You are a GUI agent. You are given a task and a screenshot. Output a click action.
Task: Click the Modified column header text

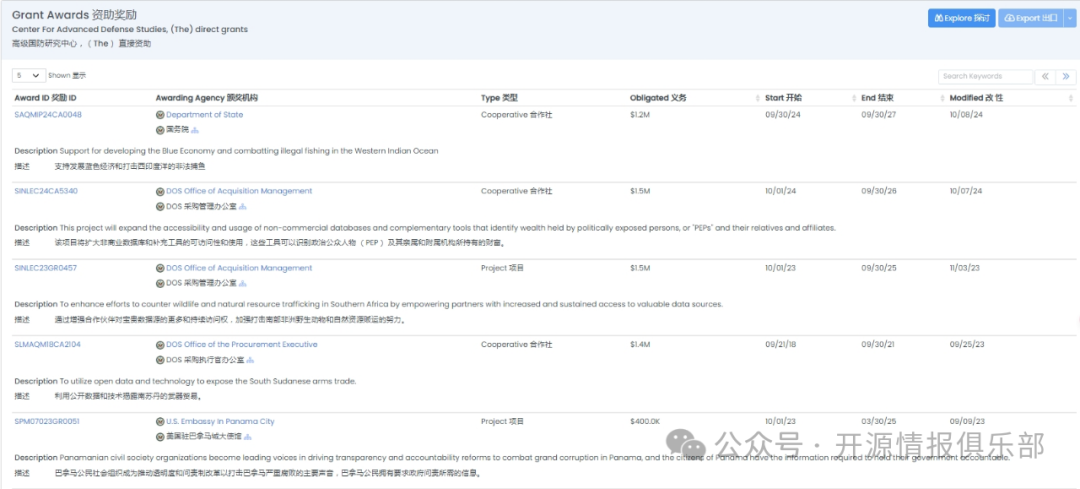point(977,98)
